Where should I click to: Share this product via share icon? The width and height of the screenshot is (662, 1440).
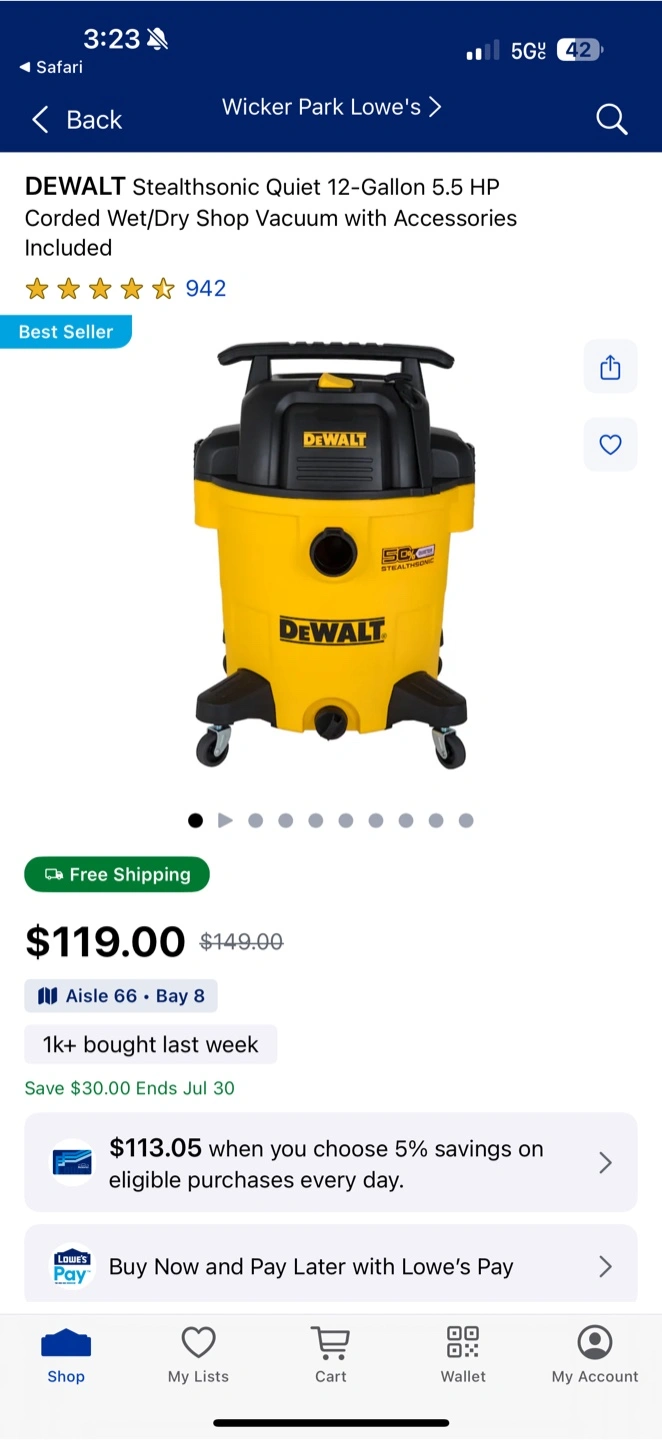[x=610, y=367]
